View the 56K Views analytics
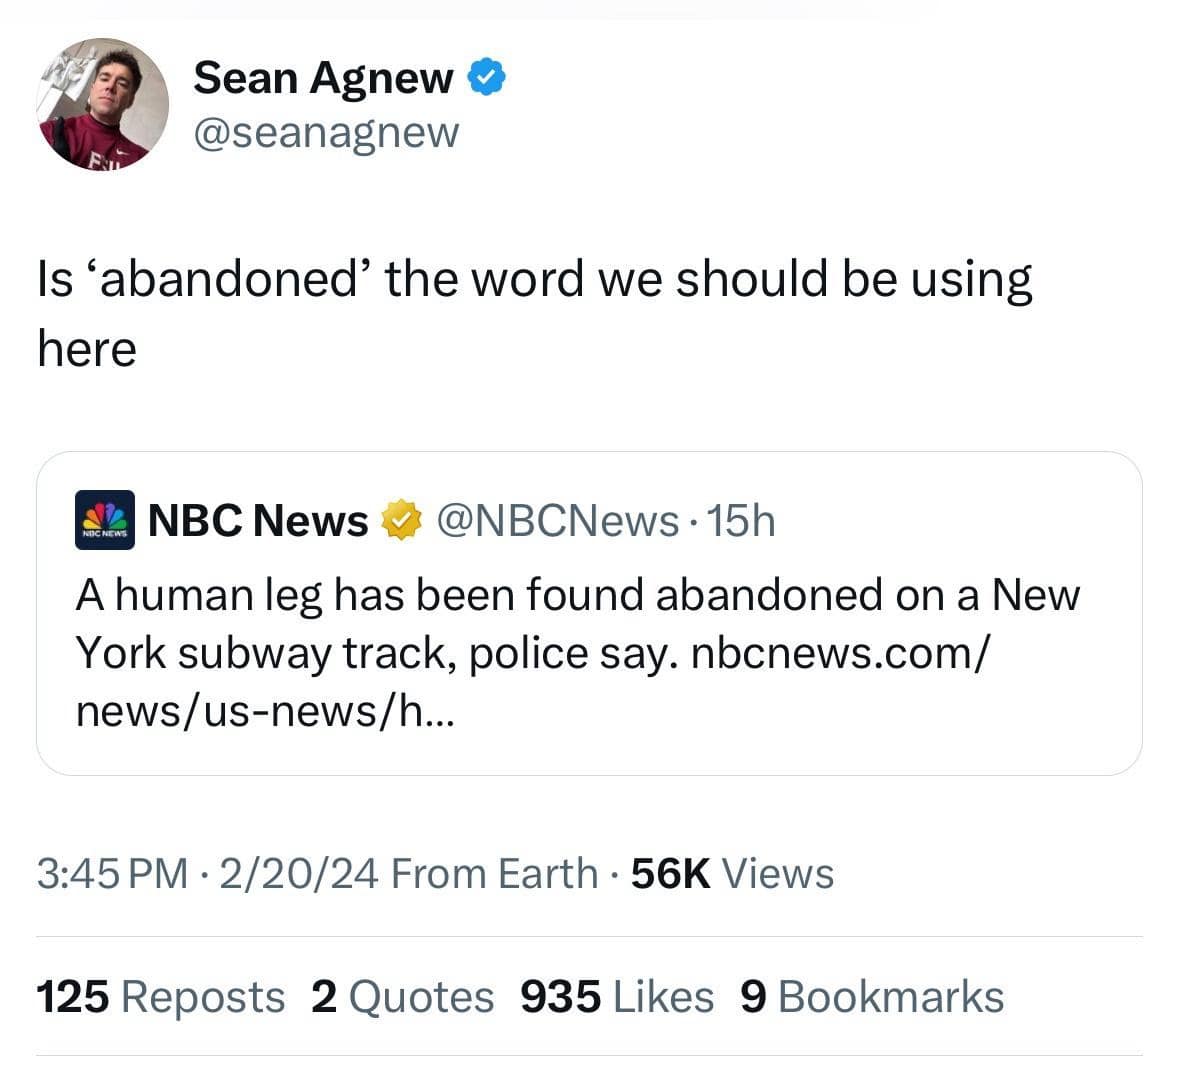Viewport: 1179px width, 1081px height. tap(733, 873)
